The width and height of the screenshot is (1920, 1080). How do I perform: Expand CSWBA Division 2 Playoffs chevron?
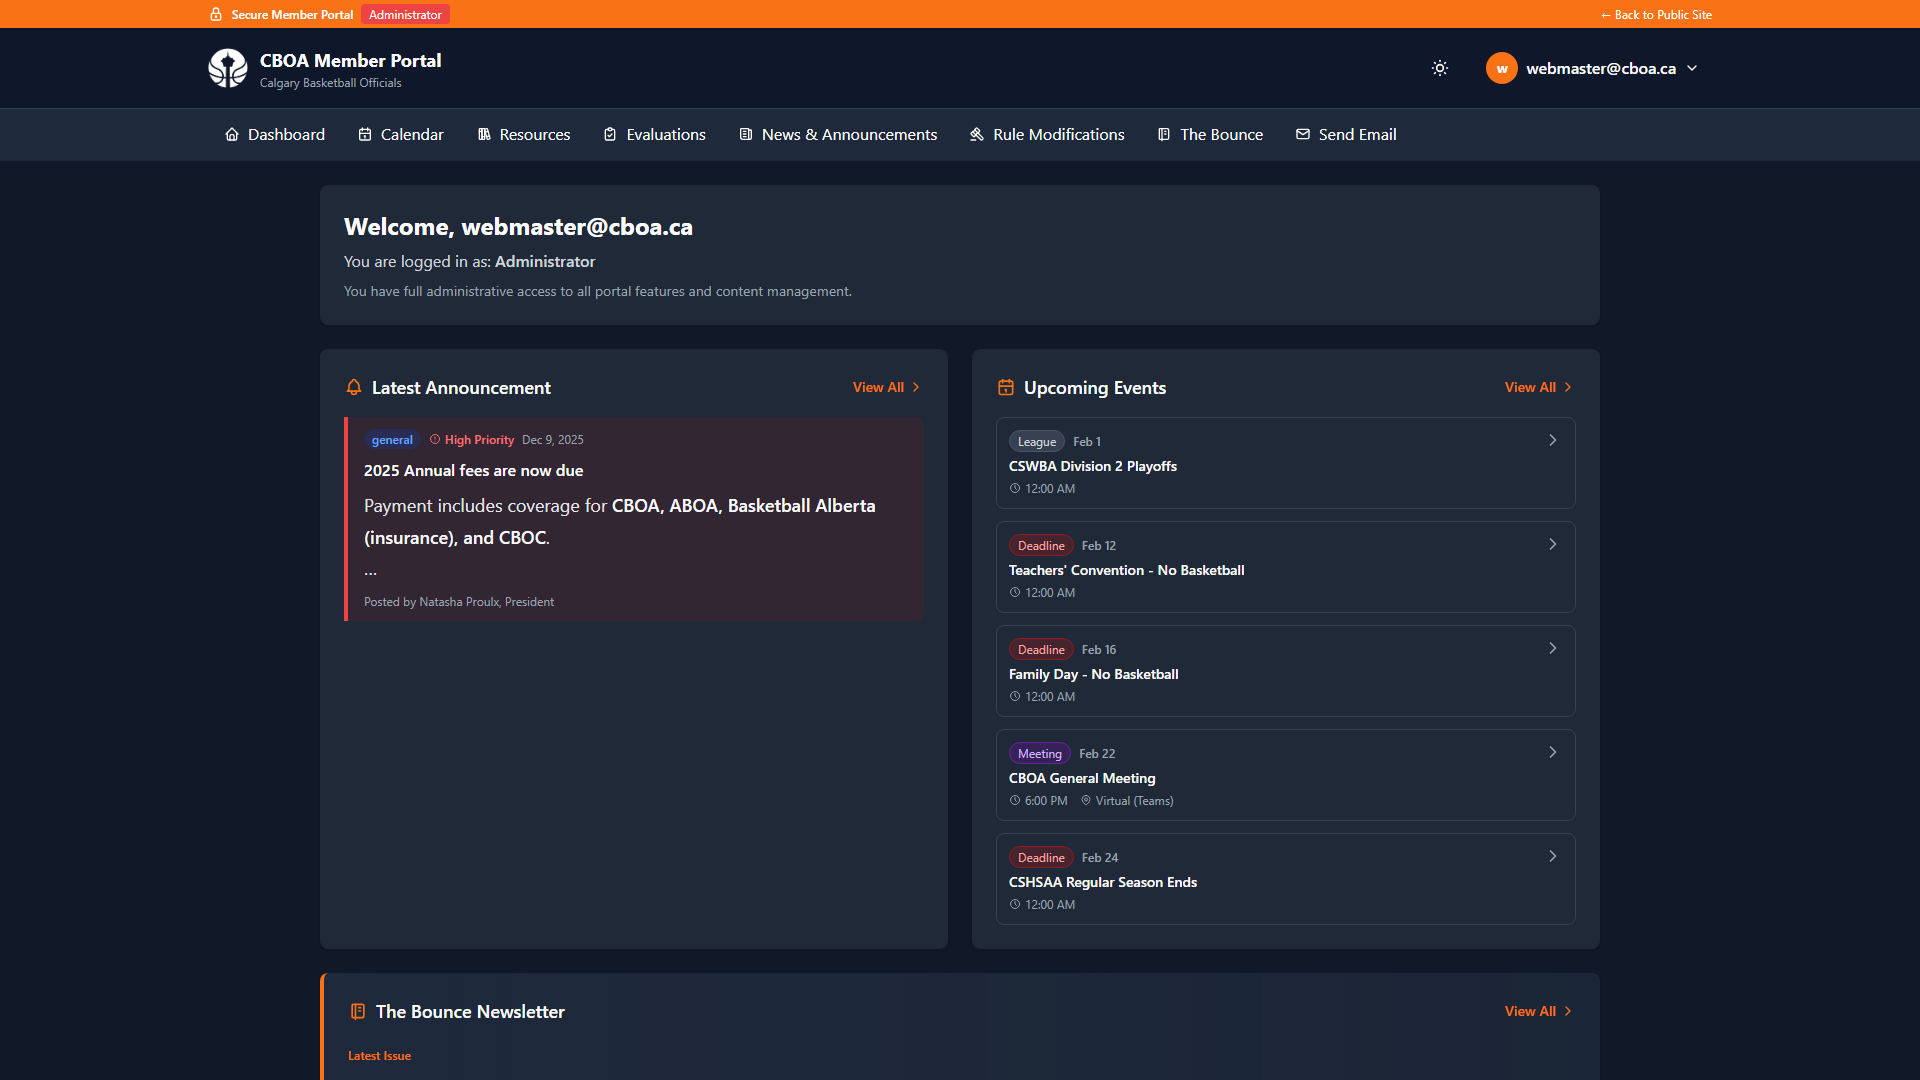pos(1552,440)
